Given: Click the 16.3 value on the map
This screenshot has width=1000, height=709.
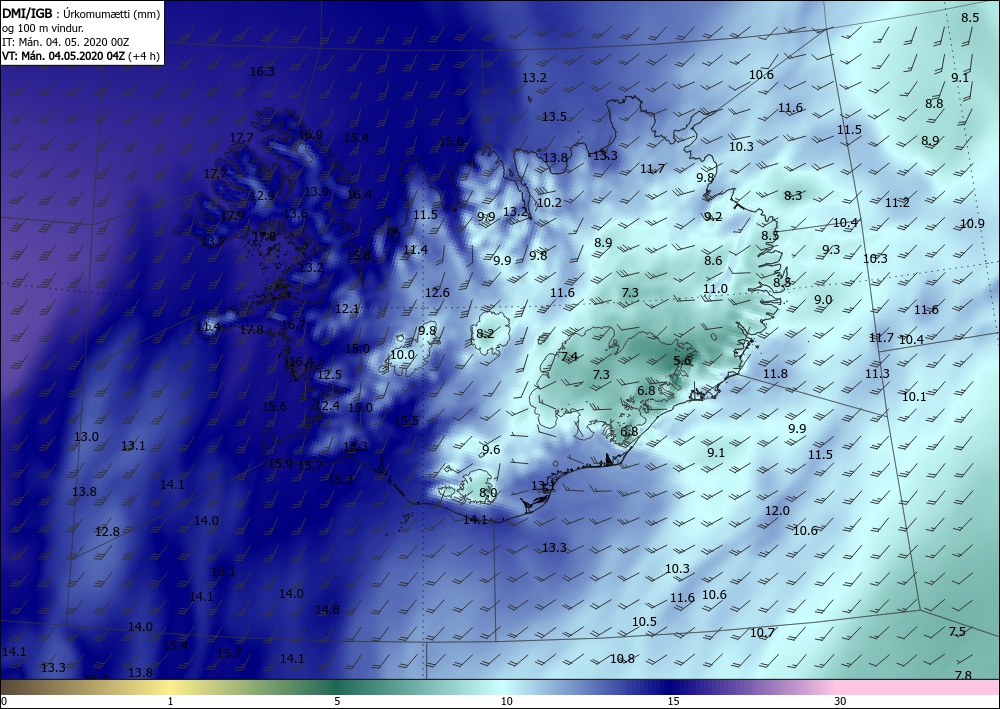Looking at the screenshot, I should [x=262, y=72].
